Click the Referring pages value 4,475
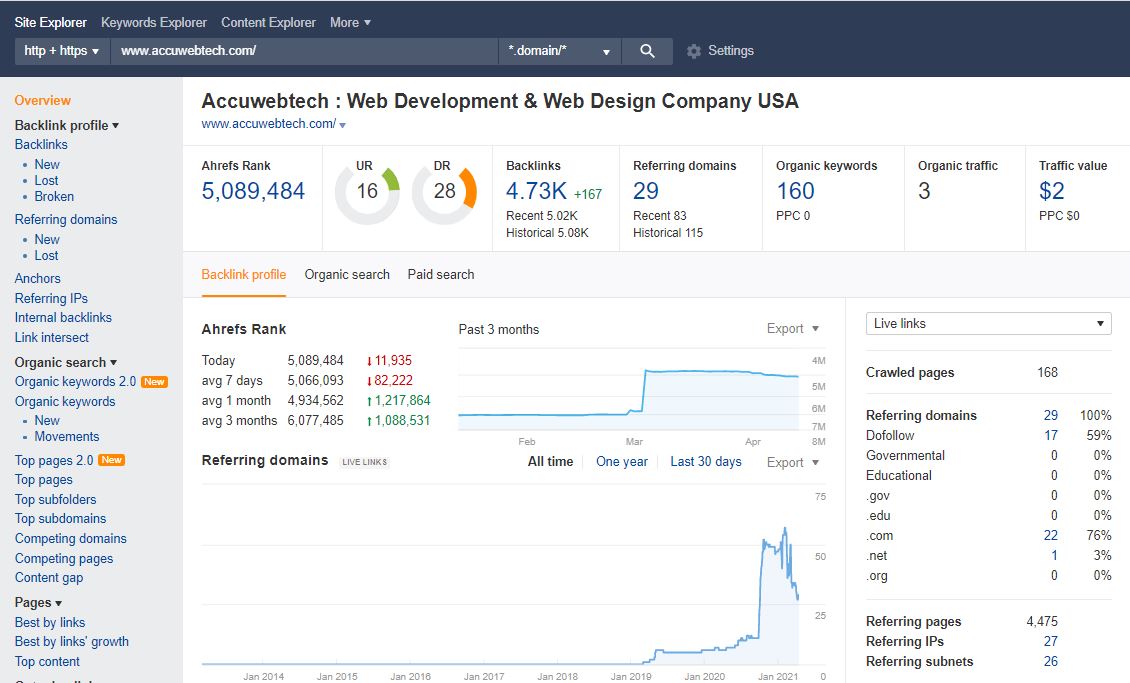This screenshot has width=1130, height=683. (x=1042, y=621)
